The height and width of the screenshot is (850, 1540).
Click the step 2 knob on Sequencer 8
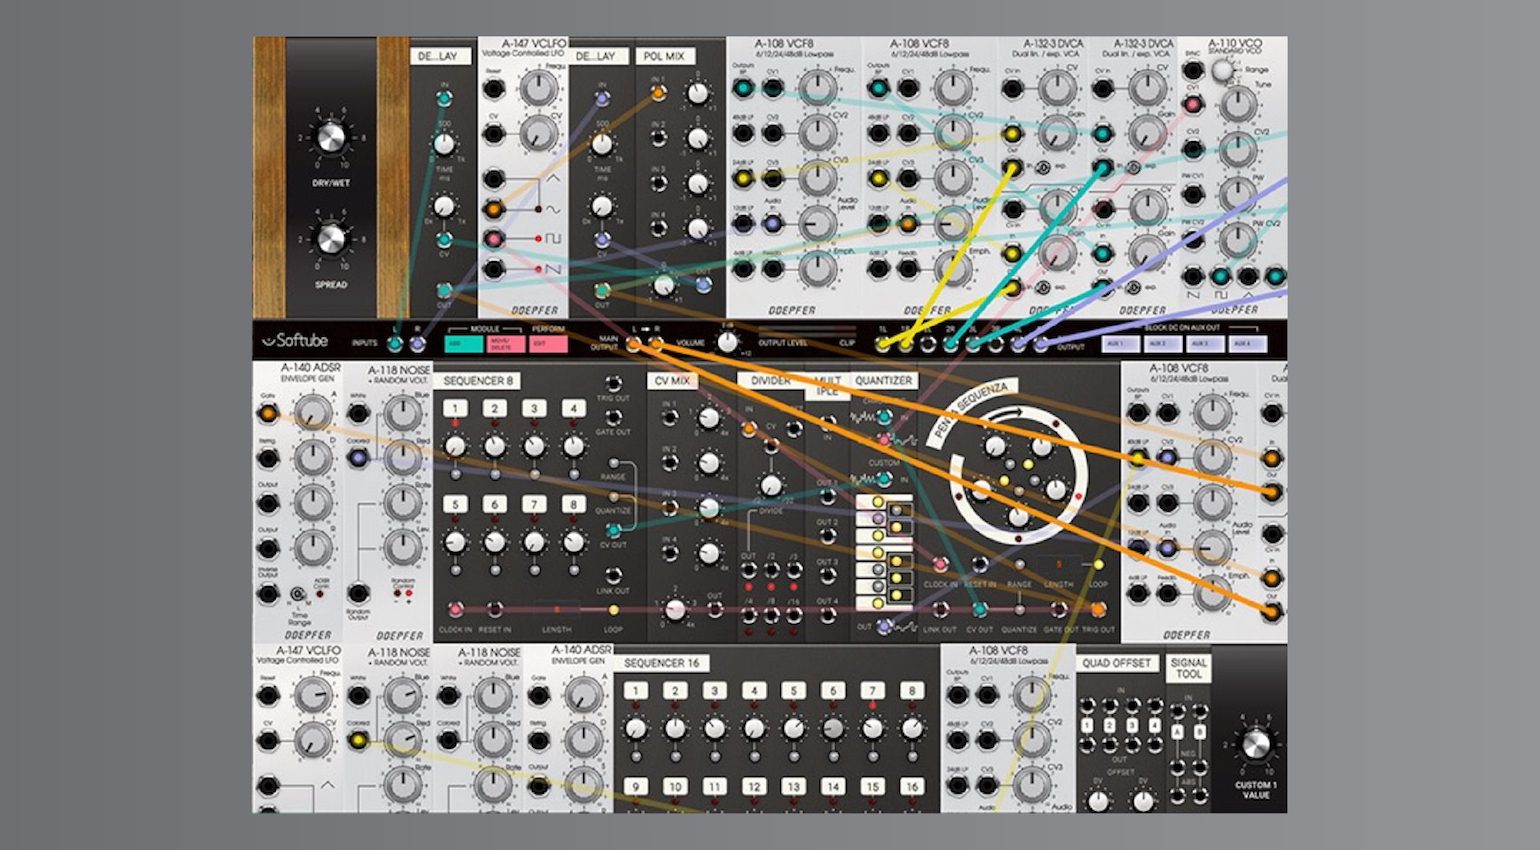pyautogui.click(x=494, y=446)
